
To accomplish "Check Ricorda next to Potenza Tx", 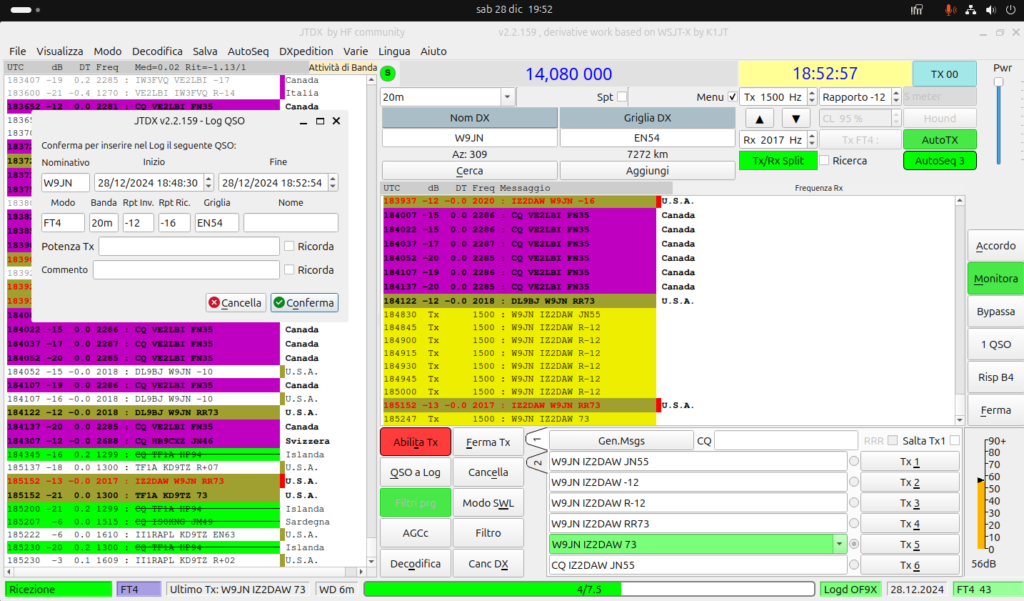I will [x=289, y=246].
